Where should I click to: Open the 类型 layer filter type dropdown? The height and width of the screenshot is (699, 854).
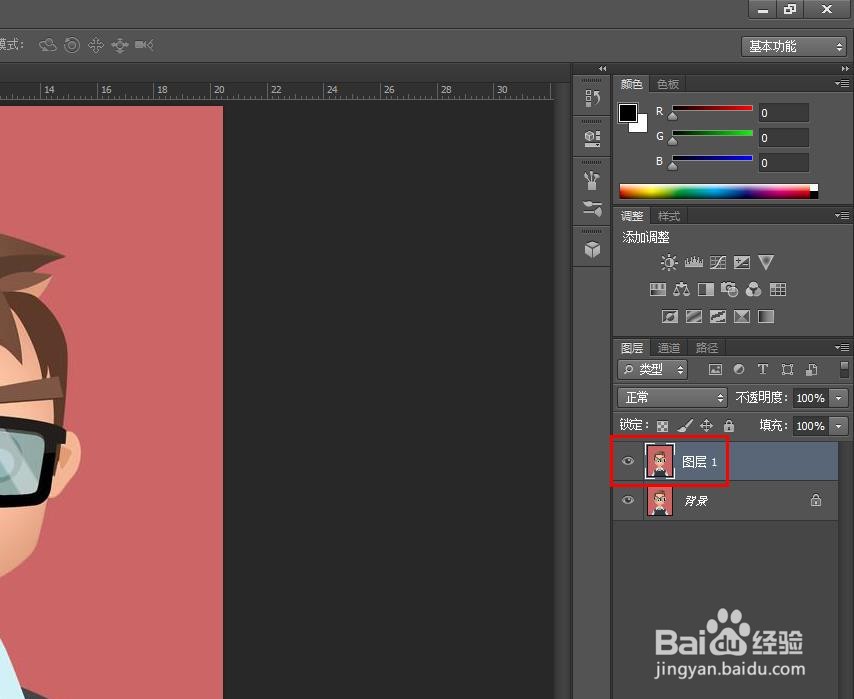click(x=652, y=369)
